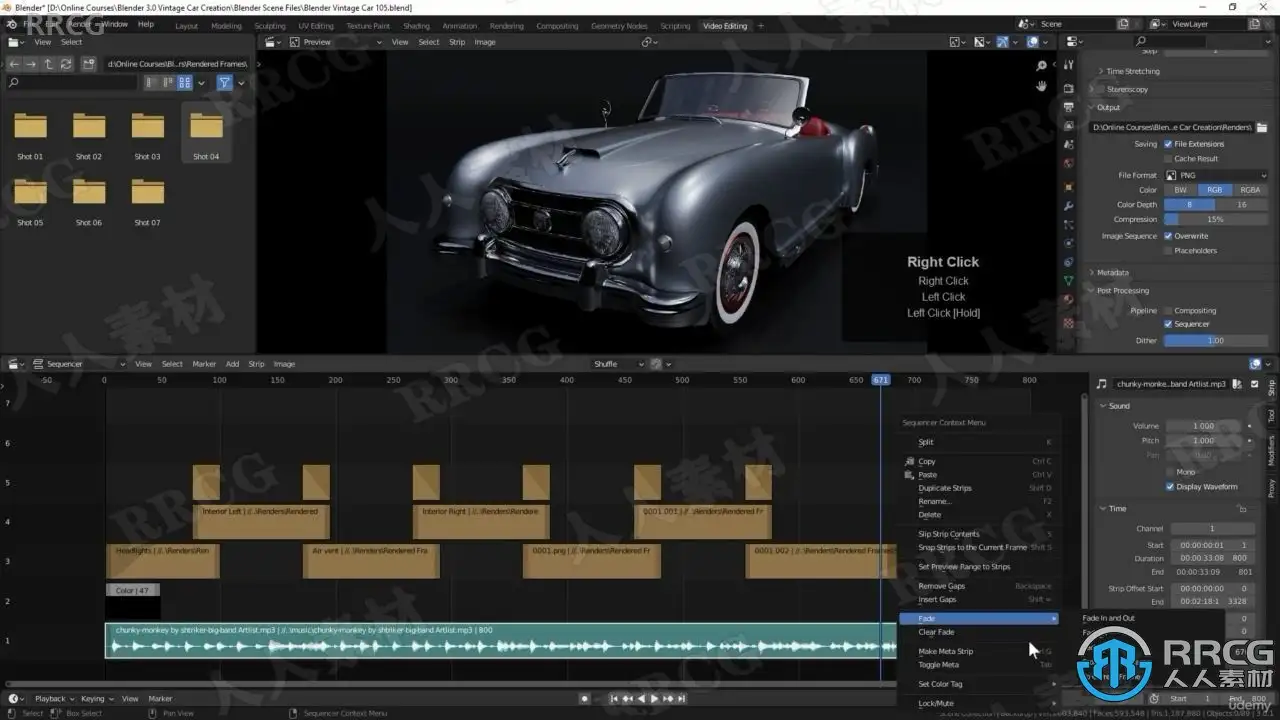Click the zoom magnifier icon in preview

(1041, 66)
